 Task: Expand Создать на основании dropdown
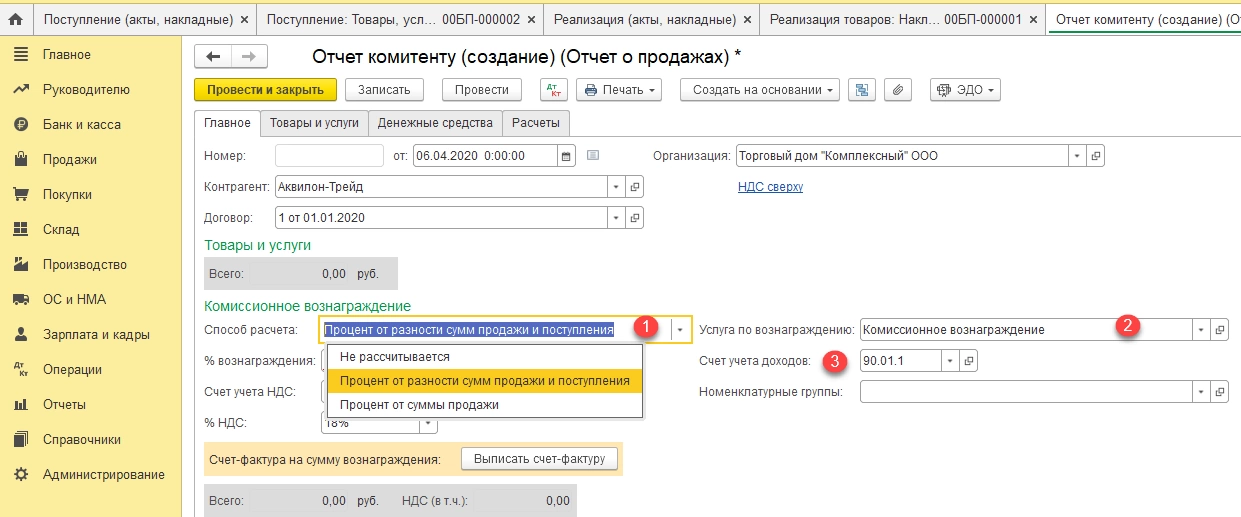tap(760, 89)
